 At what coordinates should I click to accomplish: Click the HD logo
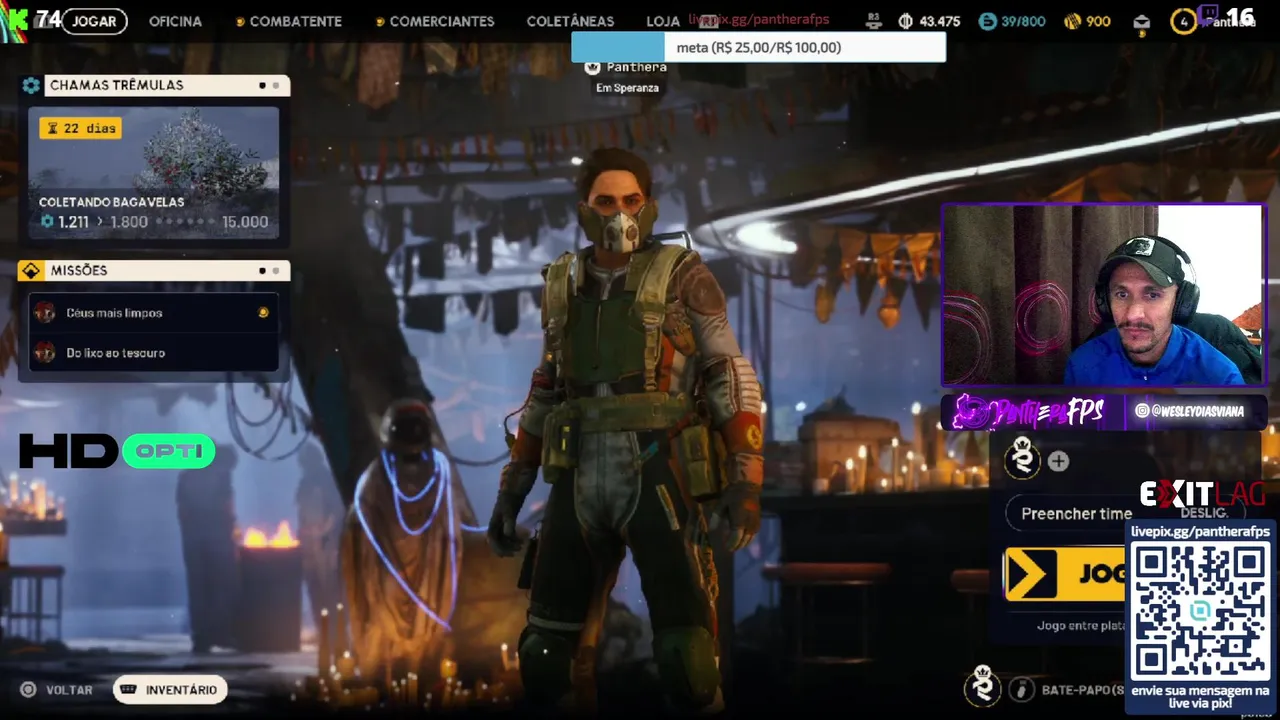click(68, 451)
